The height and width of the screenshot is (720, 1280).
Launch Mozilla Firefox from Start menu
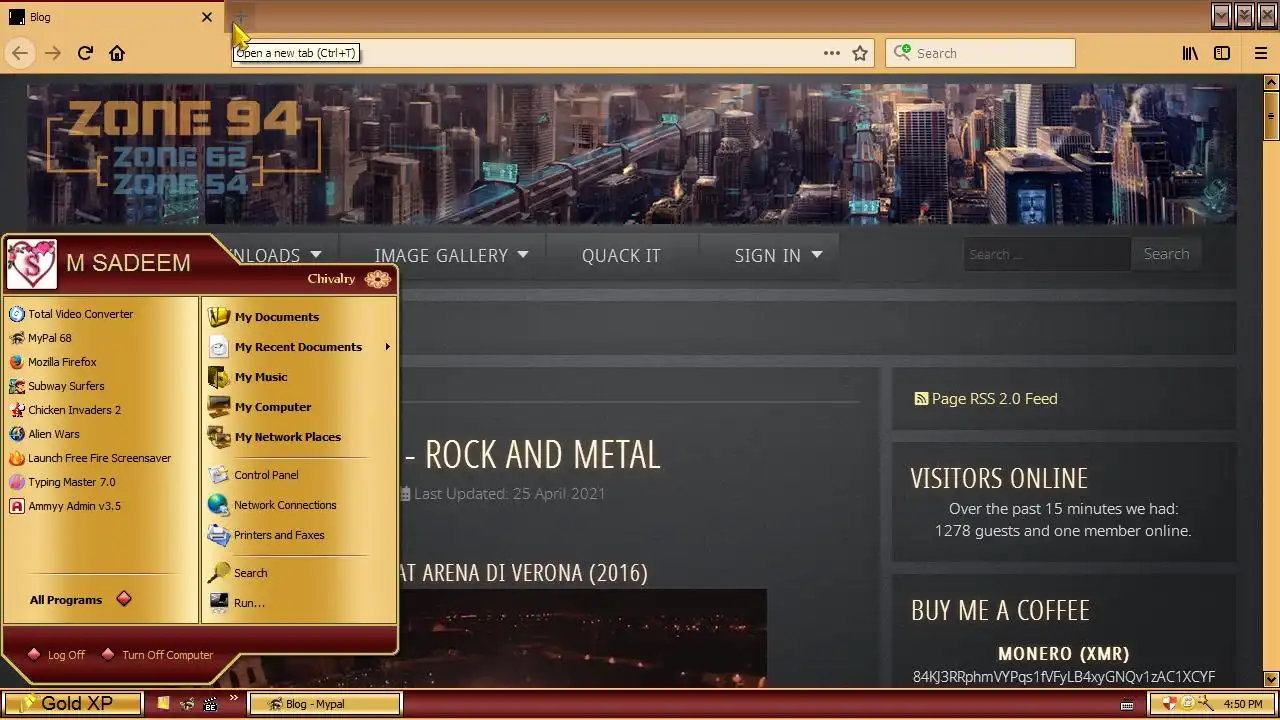coord(53,362)
